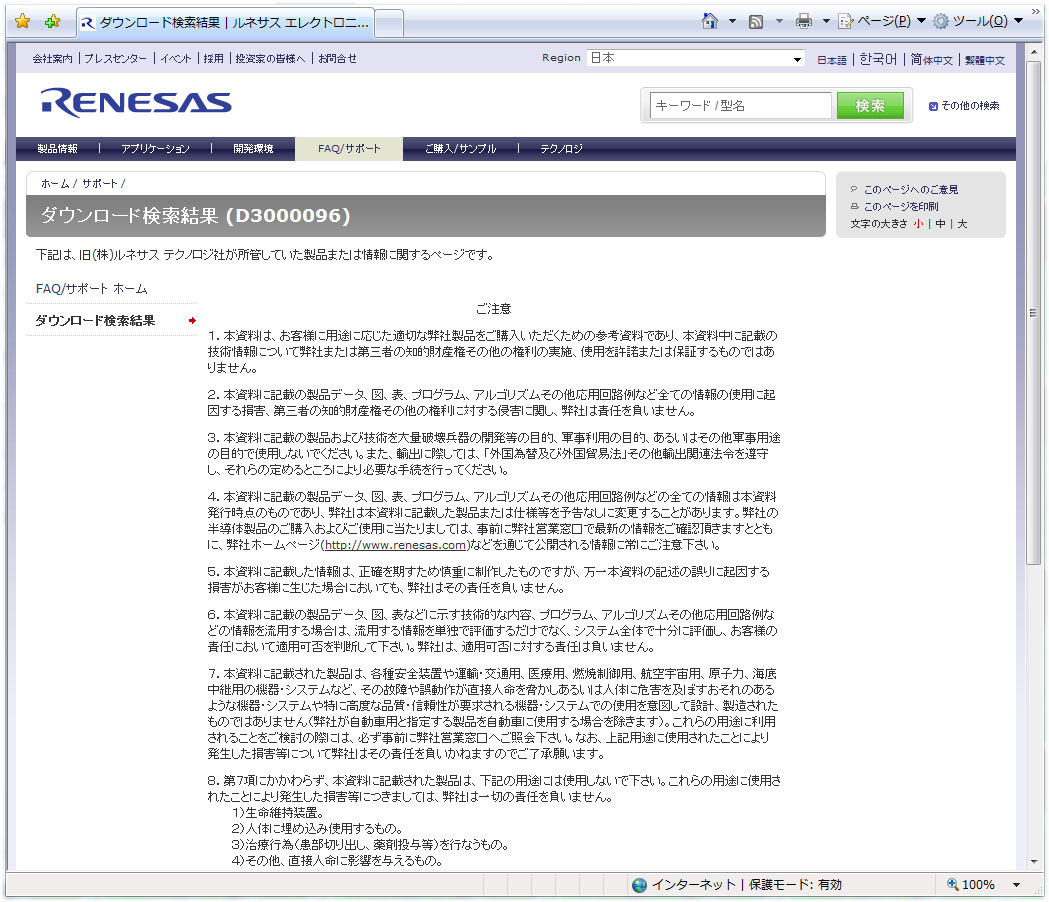
Task: Open the http://www.renesas.com link
Action: pyautogui.click(x=396, y=545)
